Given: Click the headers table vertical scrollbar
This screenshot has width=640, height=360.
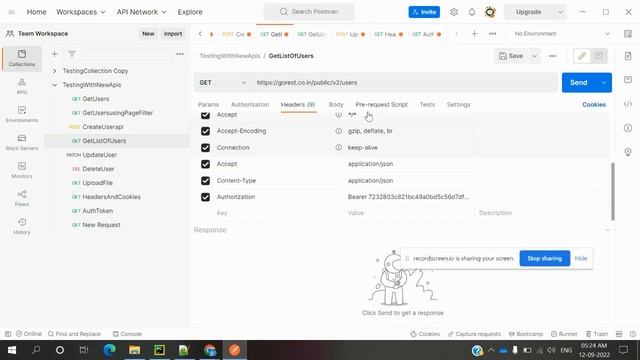Looking at the screenshot, I should pos(612,191).
